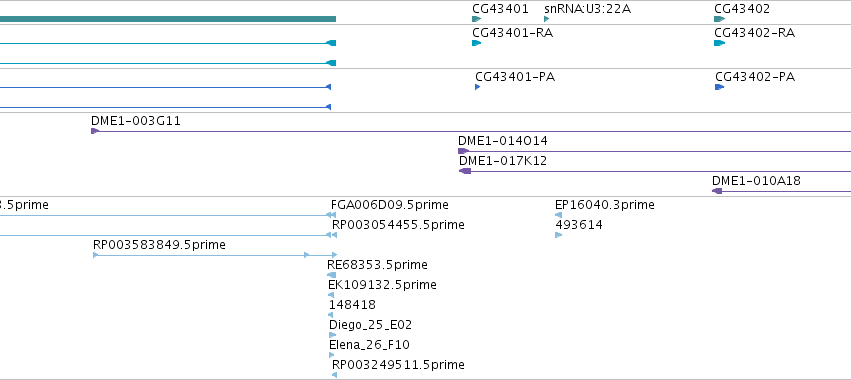Click the snRNA:U3:22A gene marker

(547, 19)
